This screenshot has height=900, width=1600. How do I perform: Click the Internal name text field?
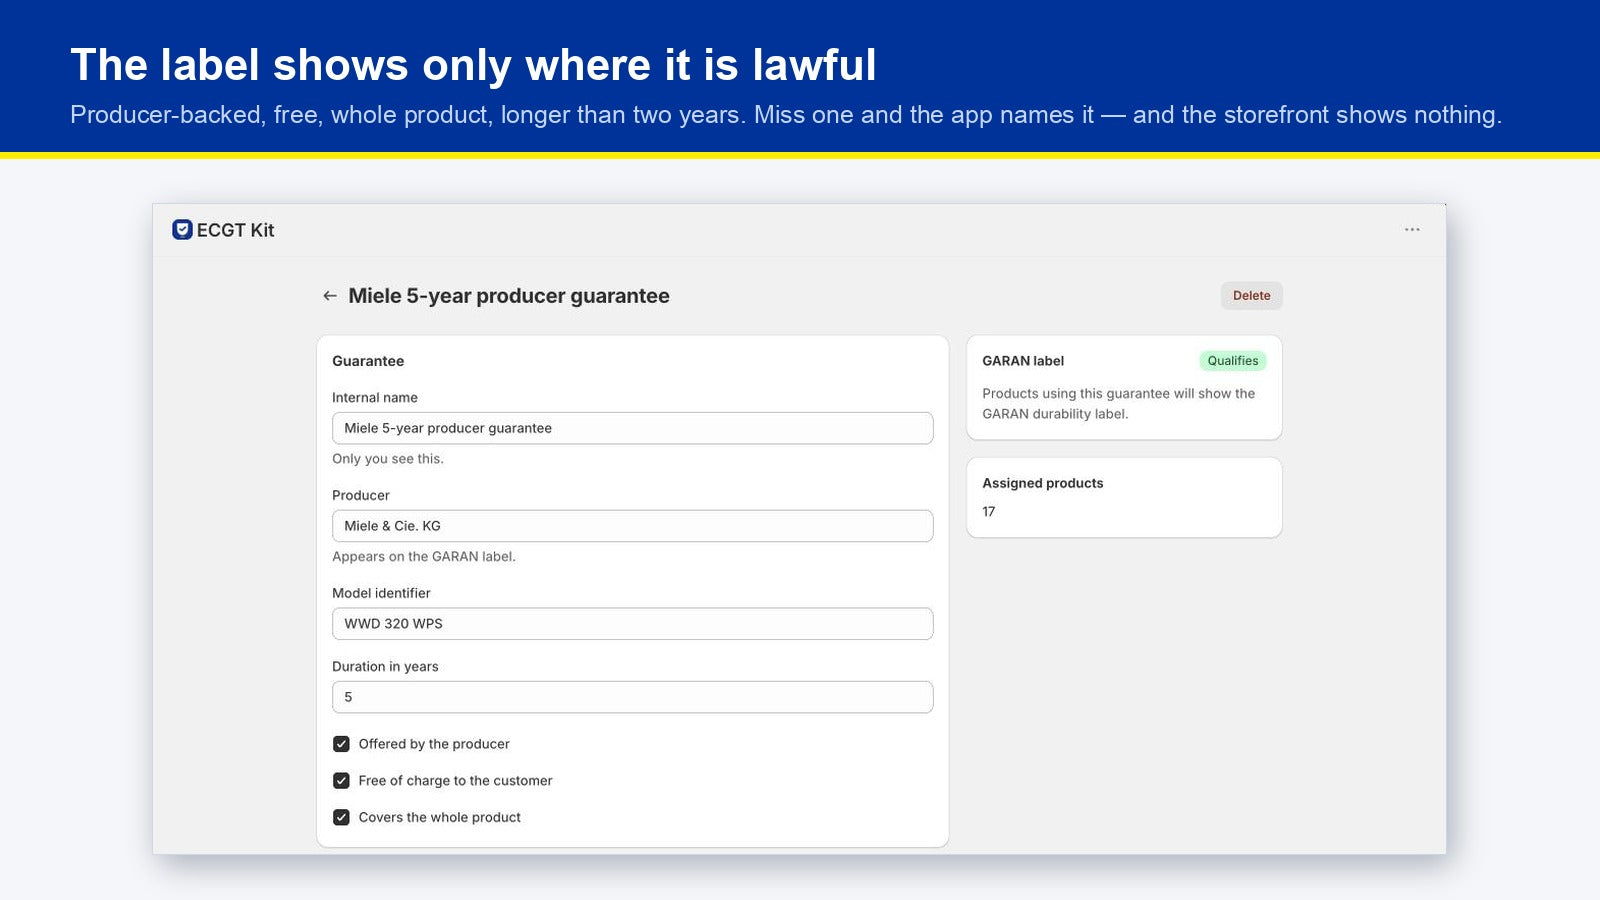[633, 428]
